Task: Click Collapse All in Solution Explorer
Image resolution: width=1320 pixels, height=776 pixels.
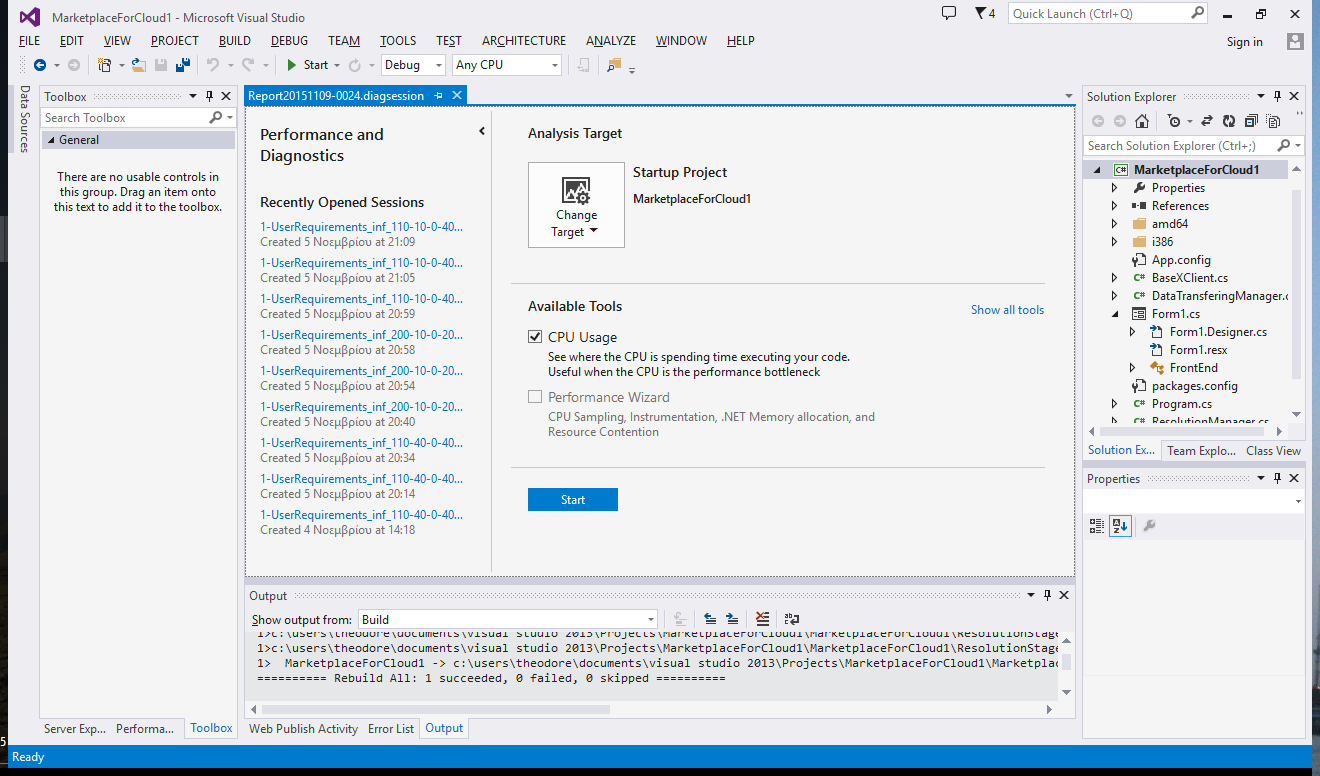Action: pos(1251,121)
